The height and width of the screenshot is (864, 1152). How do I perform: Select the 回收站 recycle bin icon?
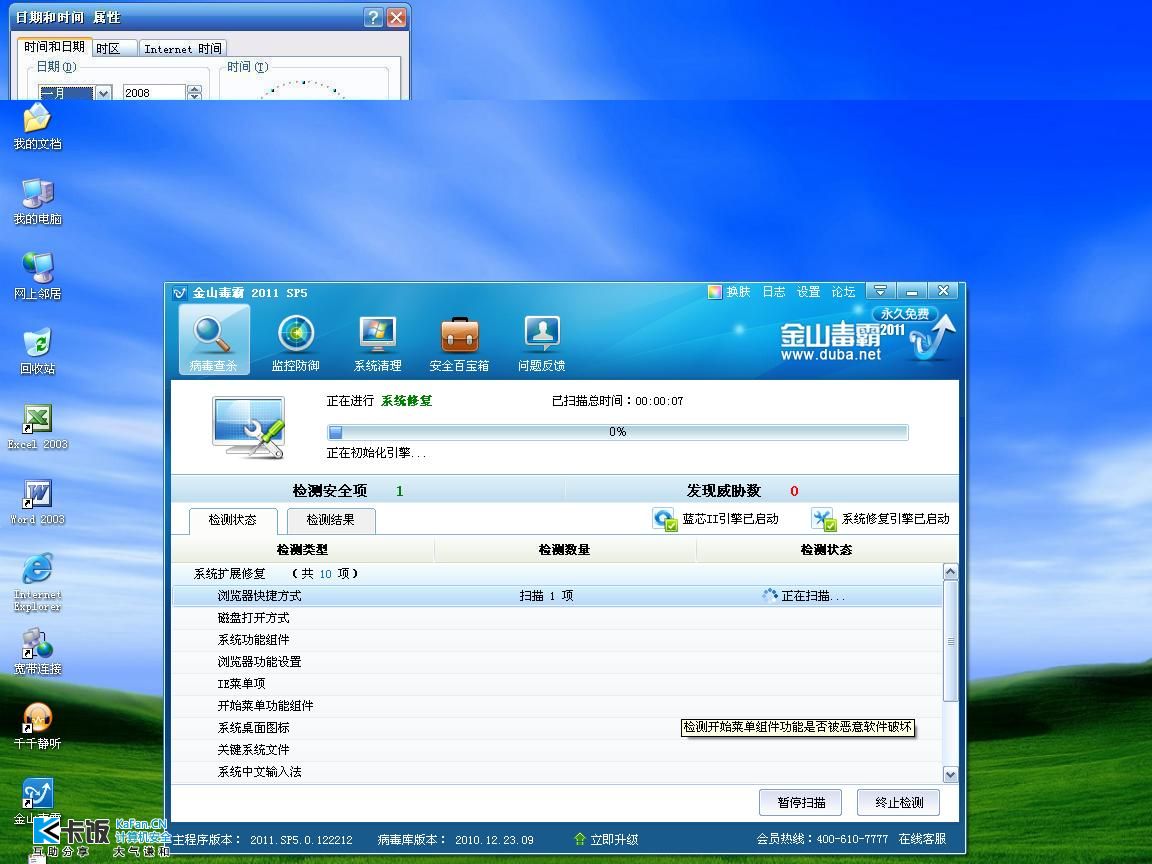37,351
